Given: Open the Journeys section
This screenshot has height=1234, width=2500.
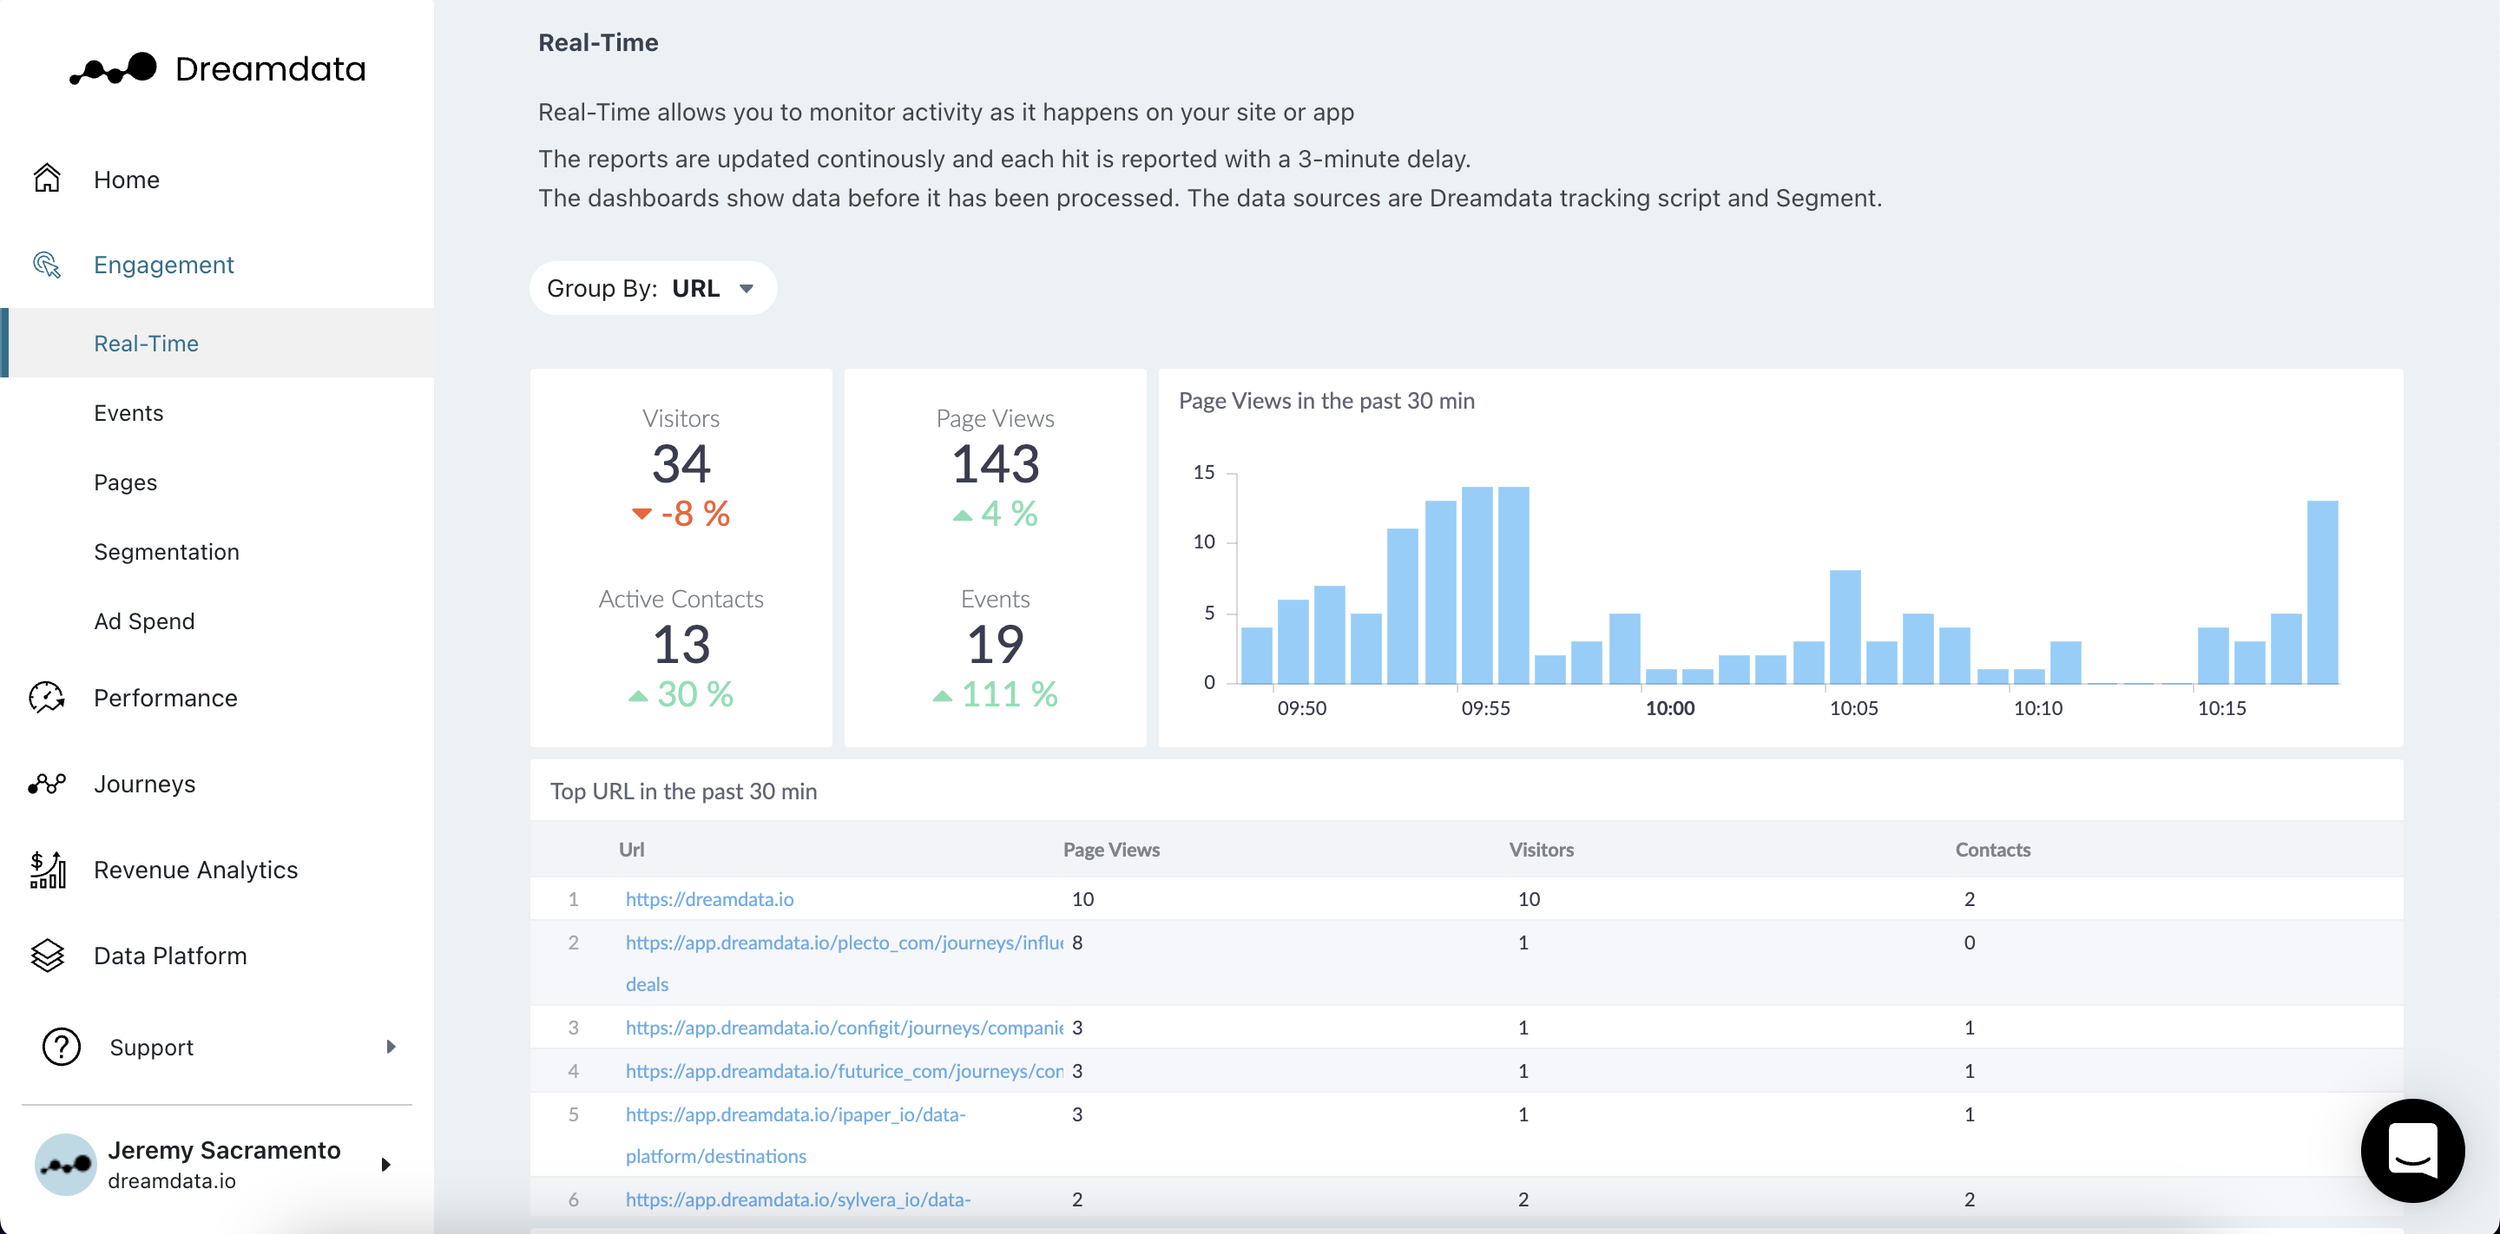Looking at the screenshot, I should point(144,783).
